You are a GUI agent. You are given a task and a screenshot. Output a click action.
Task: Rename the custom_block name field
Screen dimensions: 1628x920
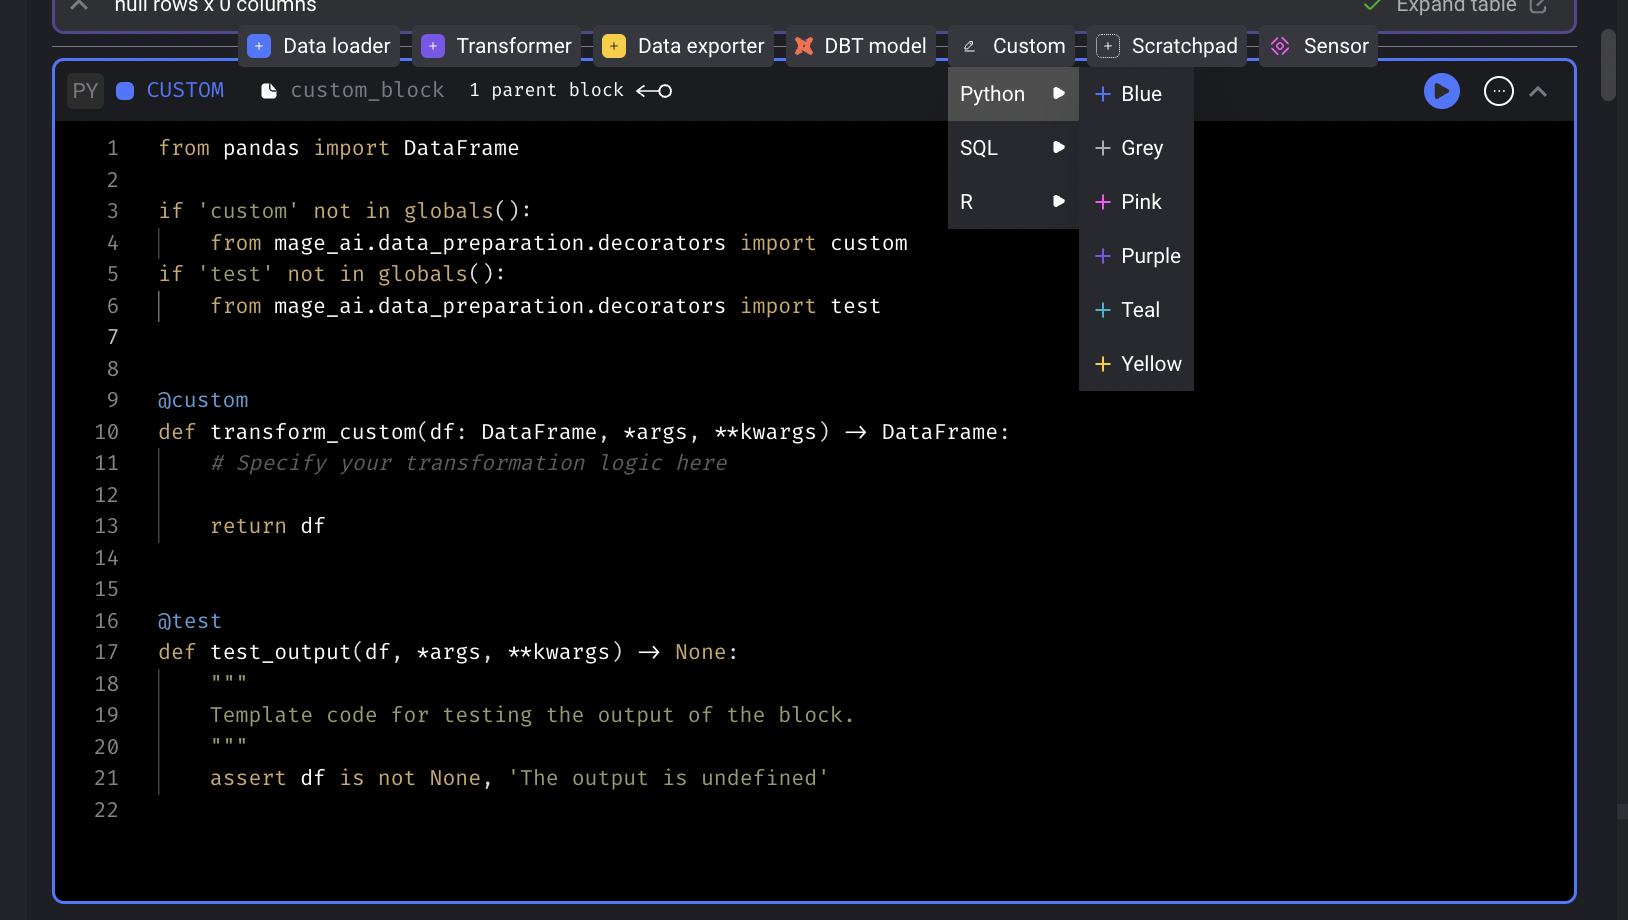click(x=367, y=90)
